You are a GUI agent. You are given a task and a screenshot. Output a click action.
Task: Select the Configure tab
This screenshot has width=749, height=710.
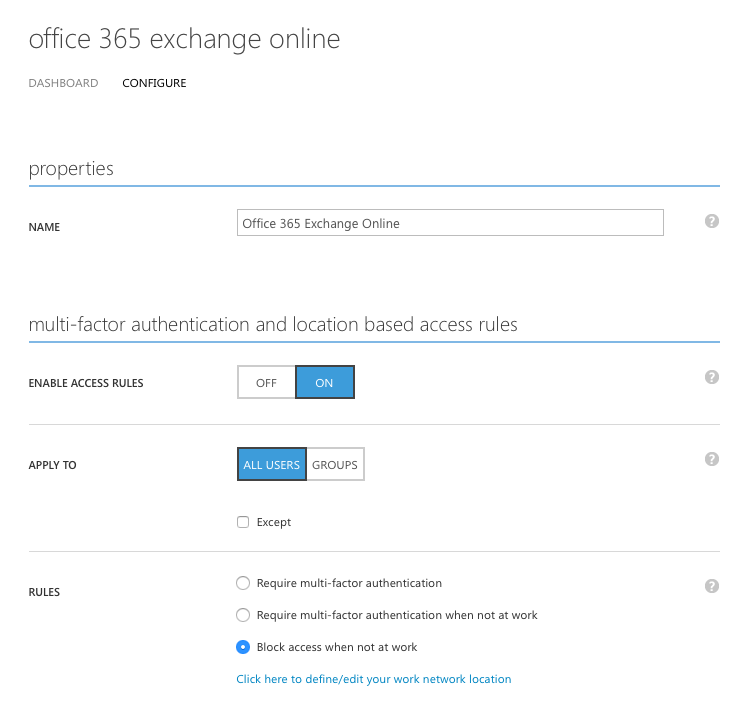coord(154,83)
